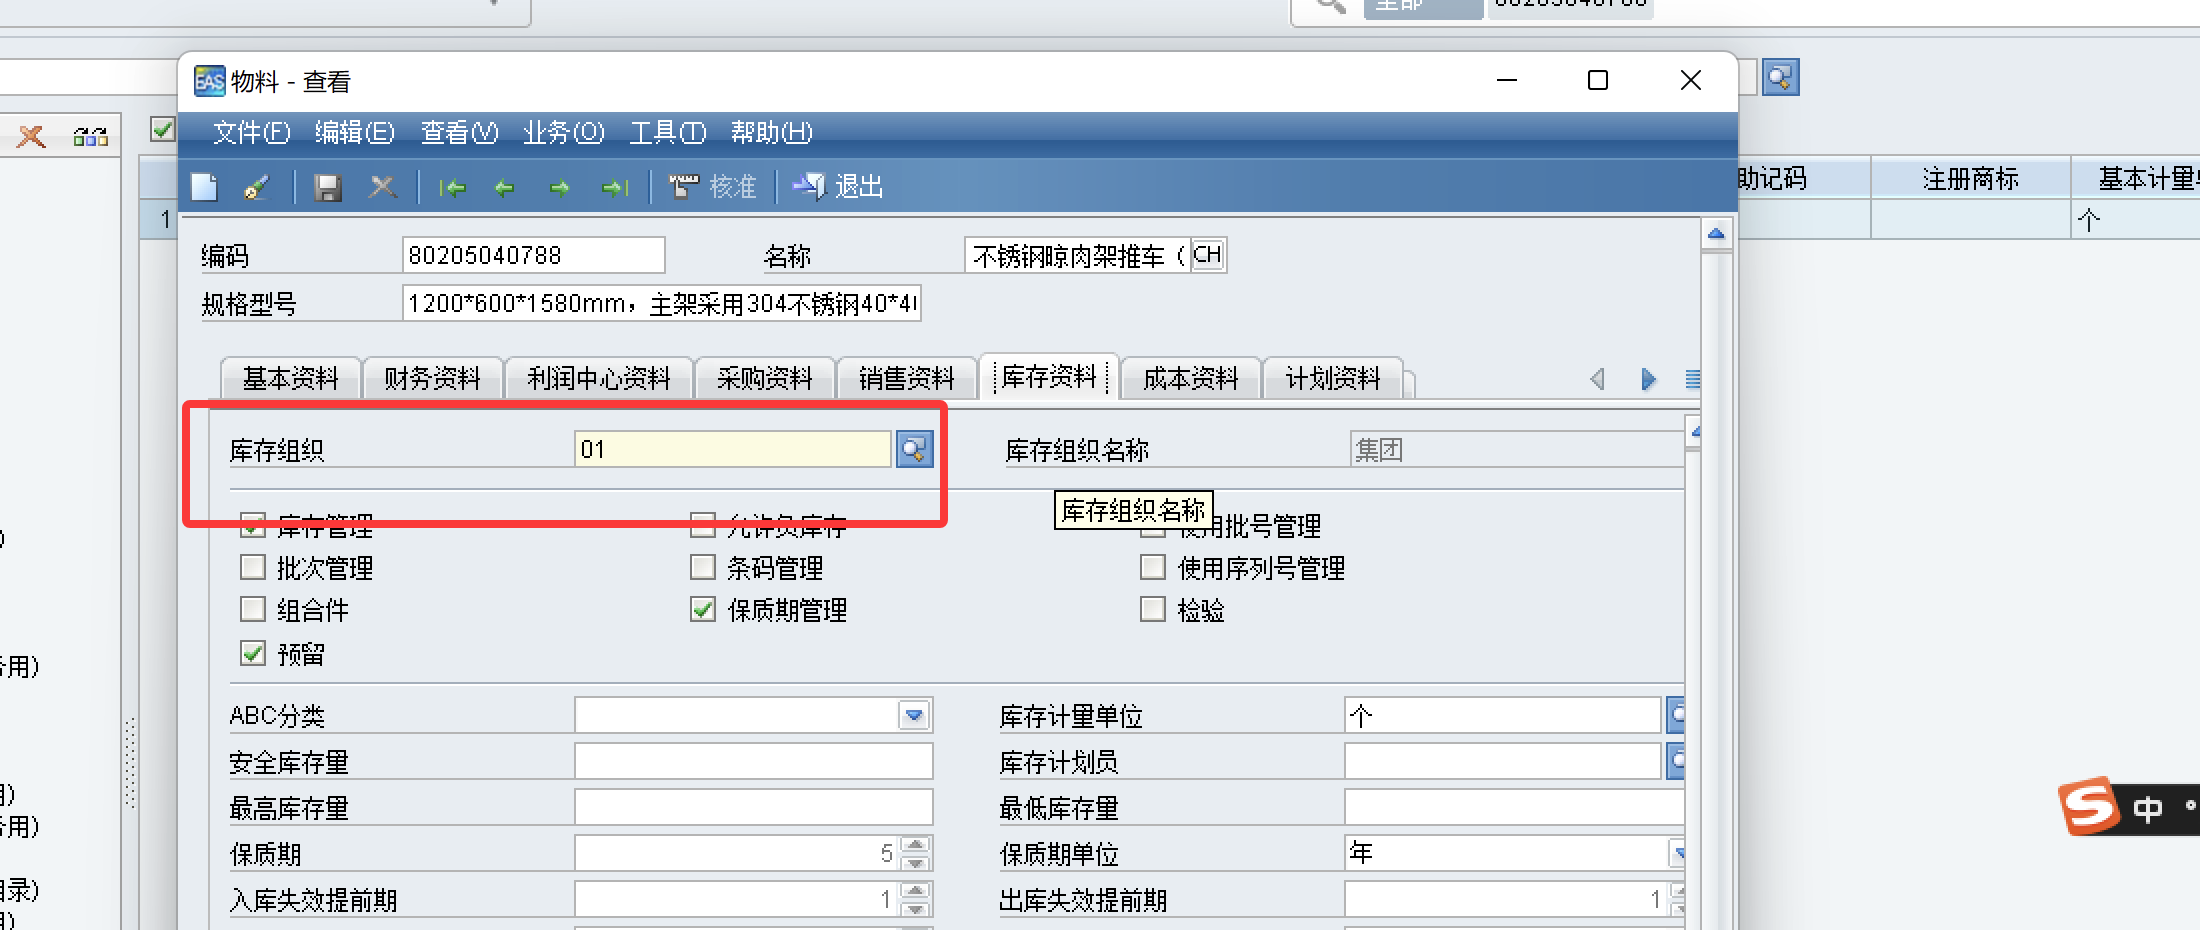Click the lookup icon in background window top right
Image resolution: width=2200 pixels, height=930 pixels.
1781,77
